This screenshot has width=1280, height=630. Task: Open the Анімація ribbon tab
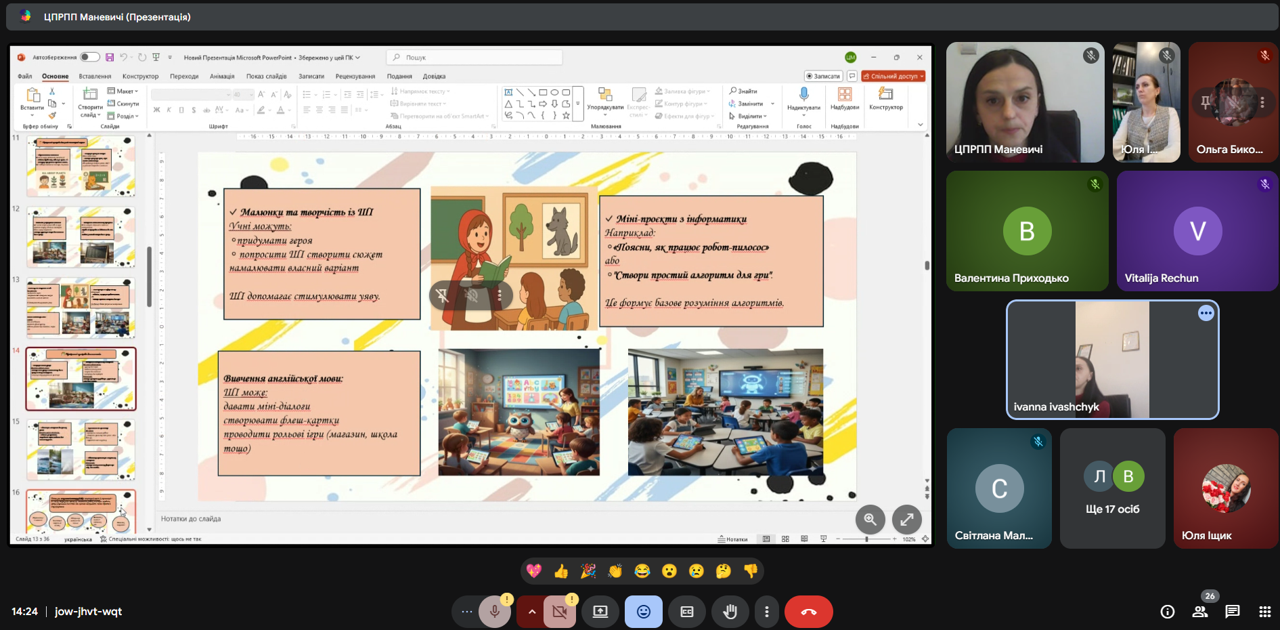pyautogui.click(x=222, y=76)
